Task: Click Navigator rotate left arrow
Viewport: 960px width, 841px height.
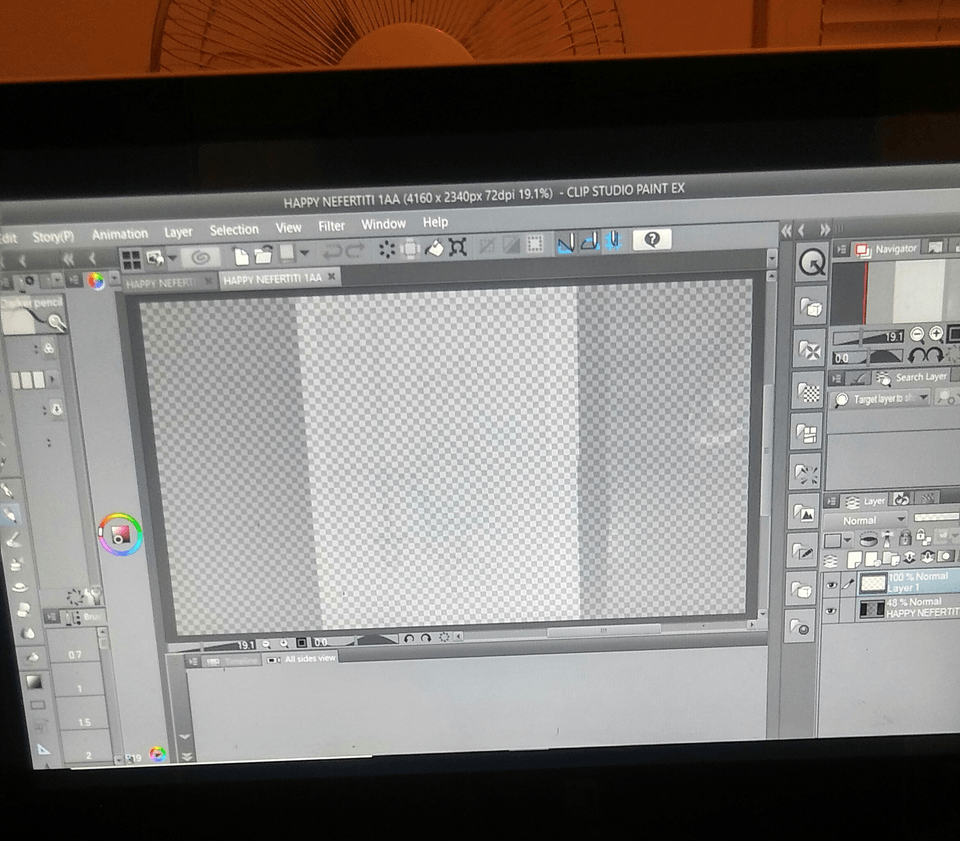Action: (x=915, y=355)
